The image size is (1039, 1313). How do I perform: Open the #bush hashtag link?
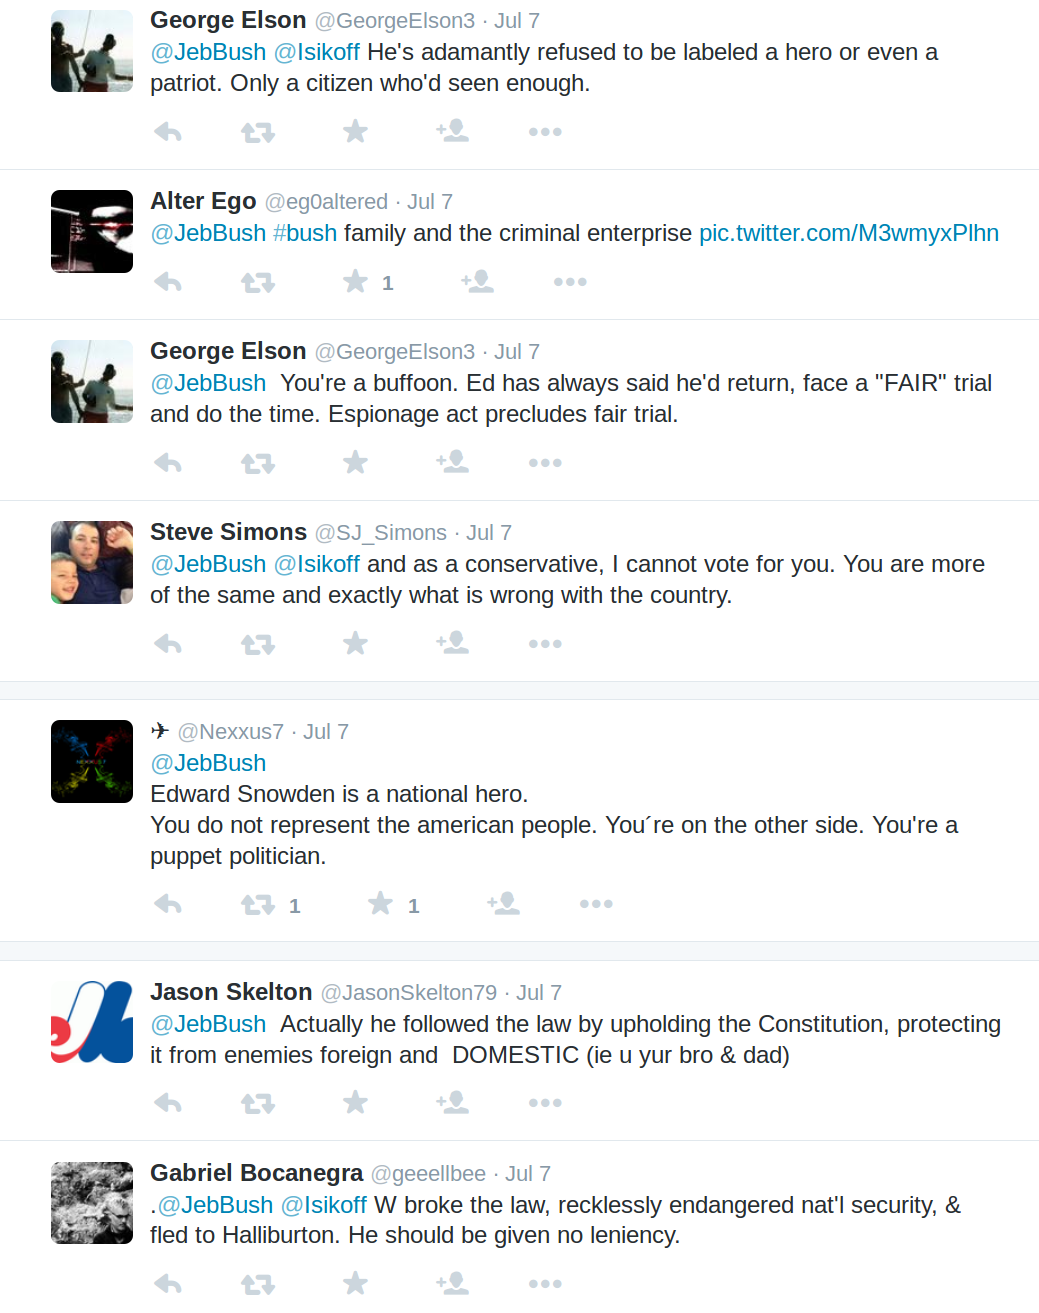coord(305,233)
